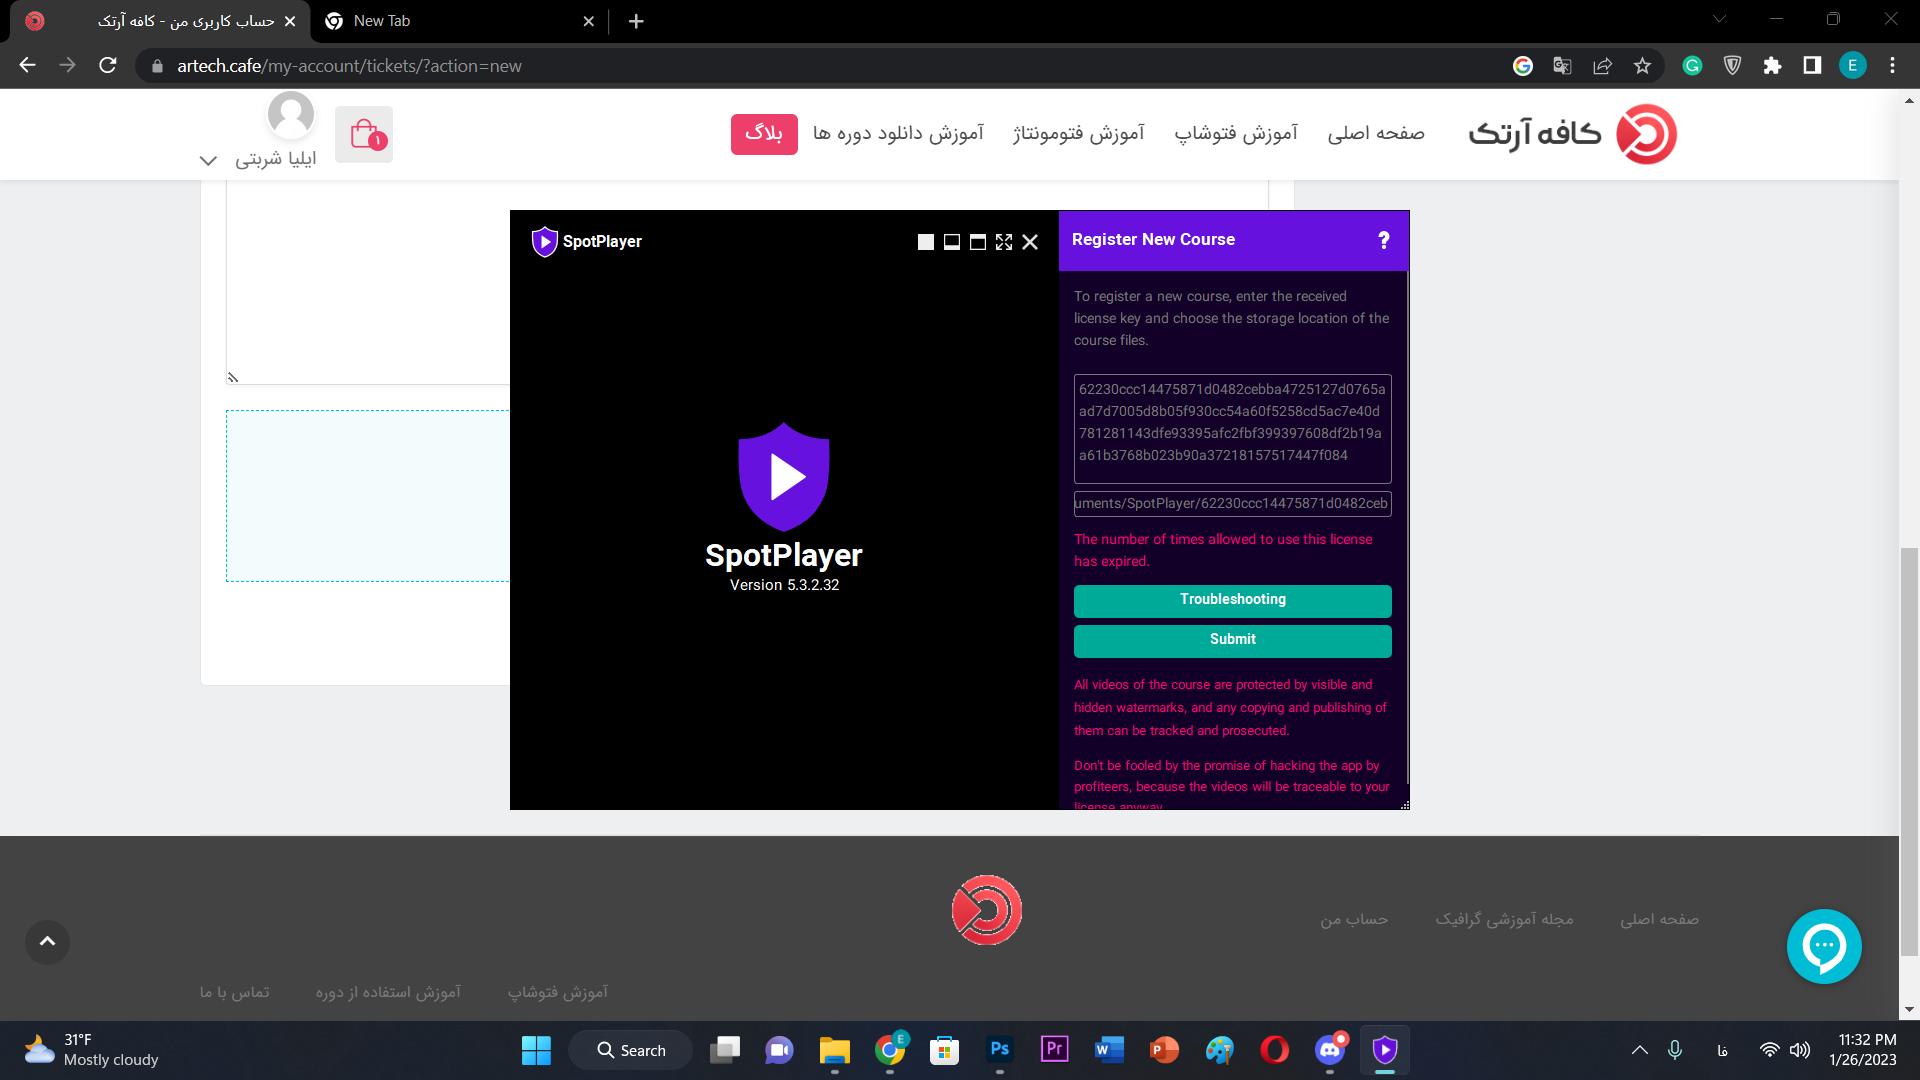
Task: Open the Chrome three-dot menu
Action: (1892, 66)
